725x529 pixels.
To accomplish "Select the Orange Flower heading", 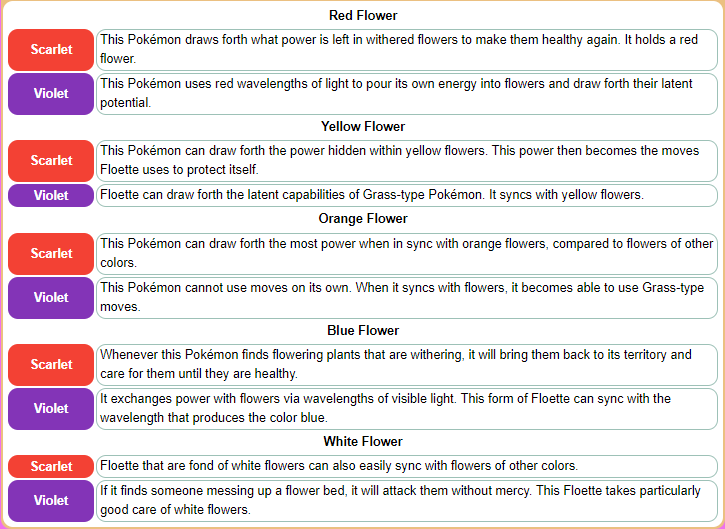I will [362, 219].
